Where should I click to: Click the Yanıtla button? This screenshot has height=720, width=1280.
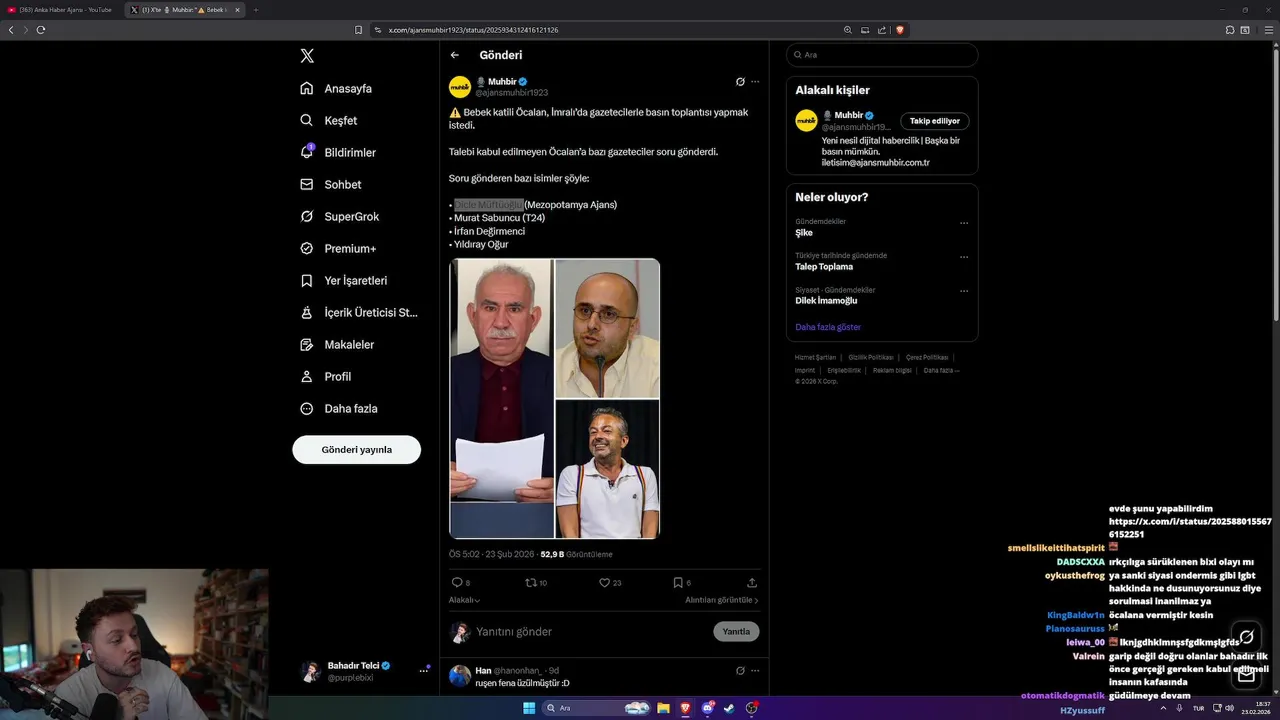point(736,632)
